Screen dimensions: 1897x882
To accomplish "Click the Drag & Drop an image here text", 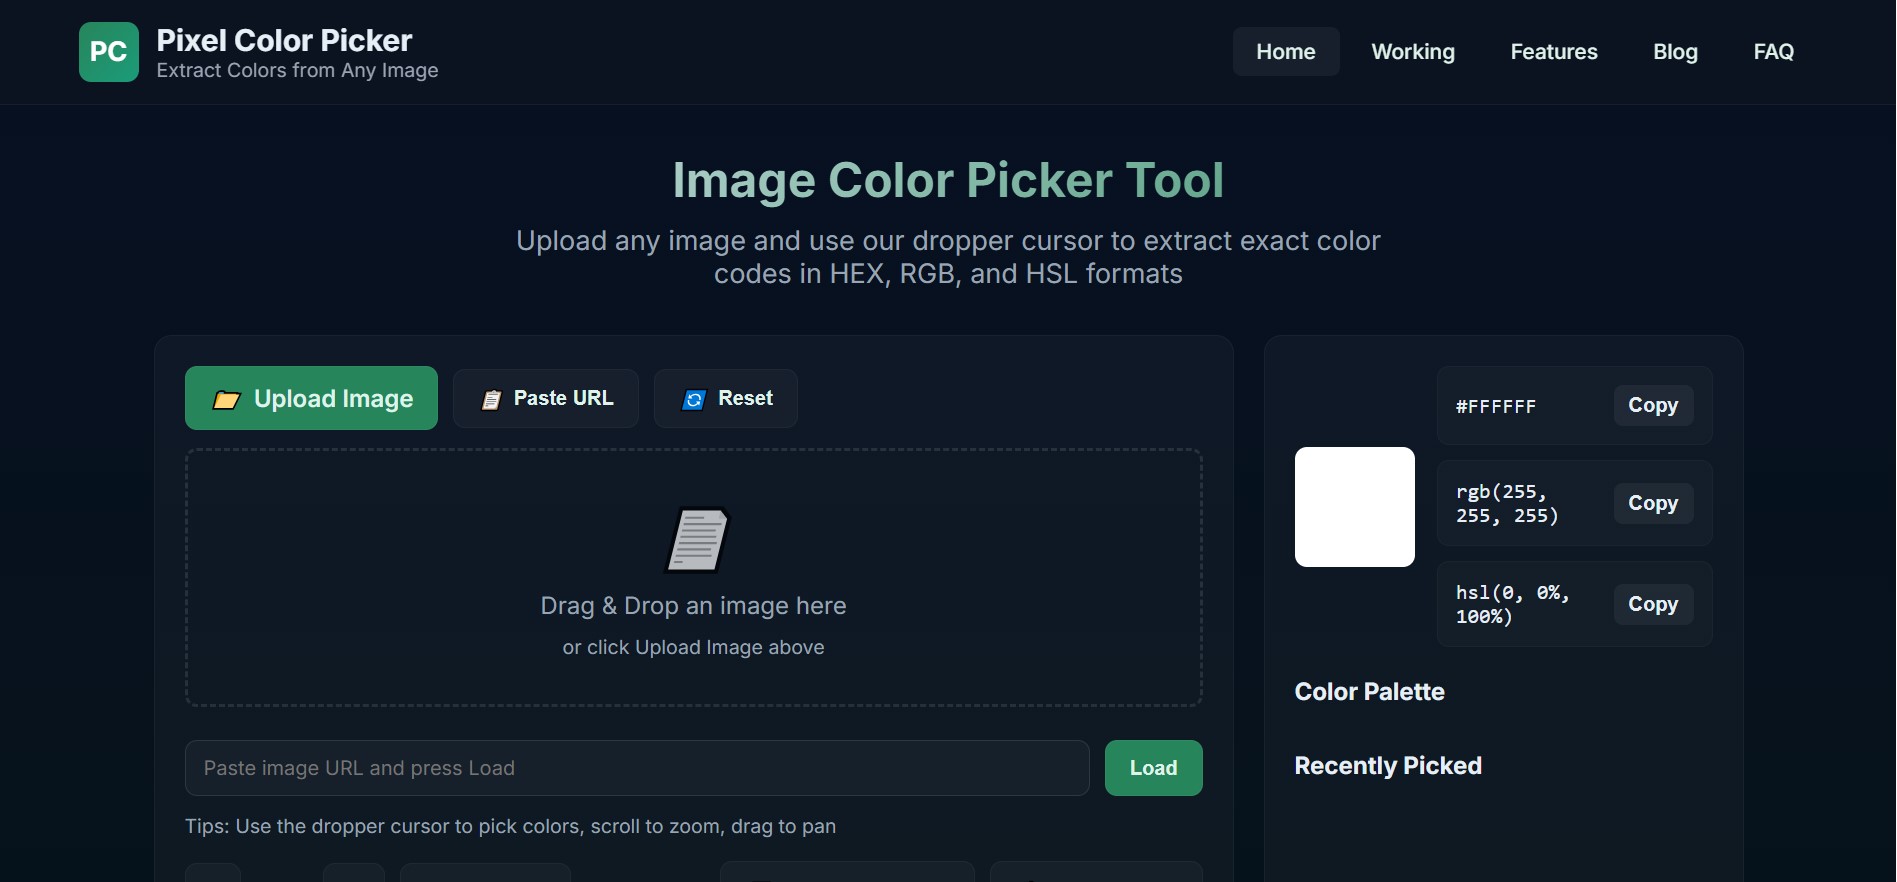I will click(693, 606).
